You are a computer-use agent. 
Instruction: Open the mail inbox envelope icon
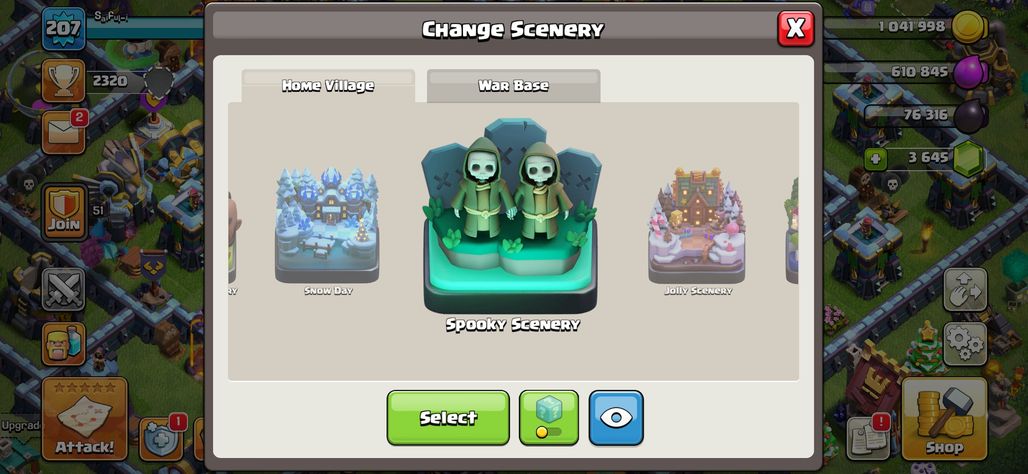[64, 132]
